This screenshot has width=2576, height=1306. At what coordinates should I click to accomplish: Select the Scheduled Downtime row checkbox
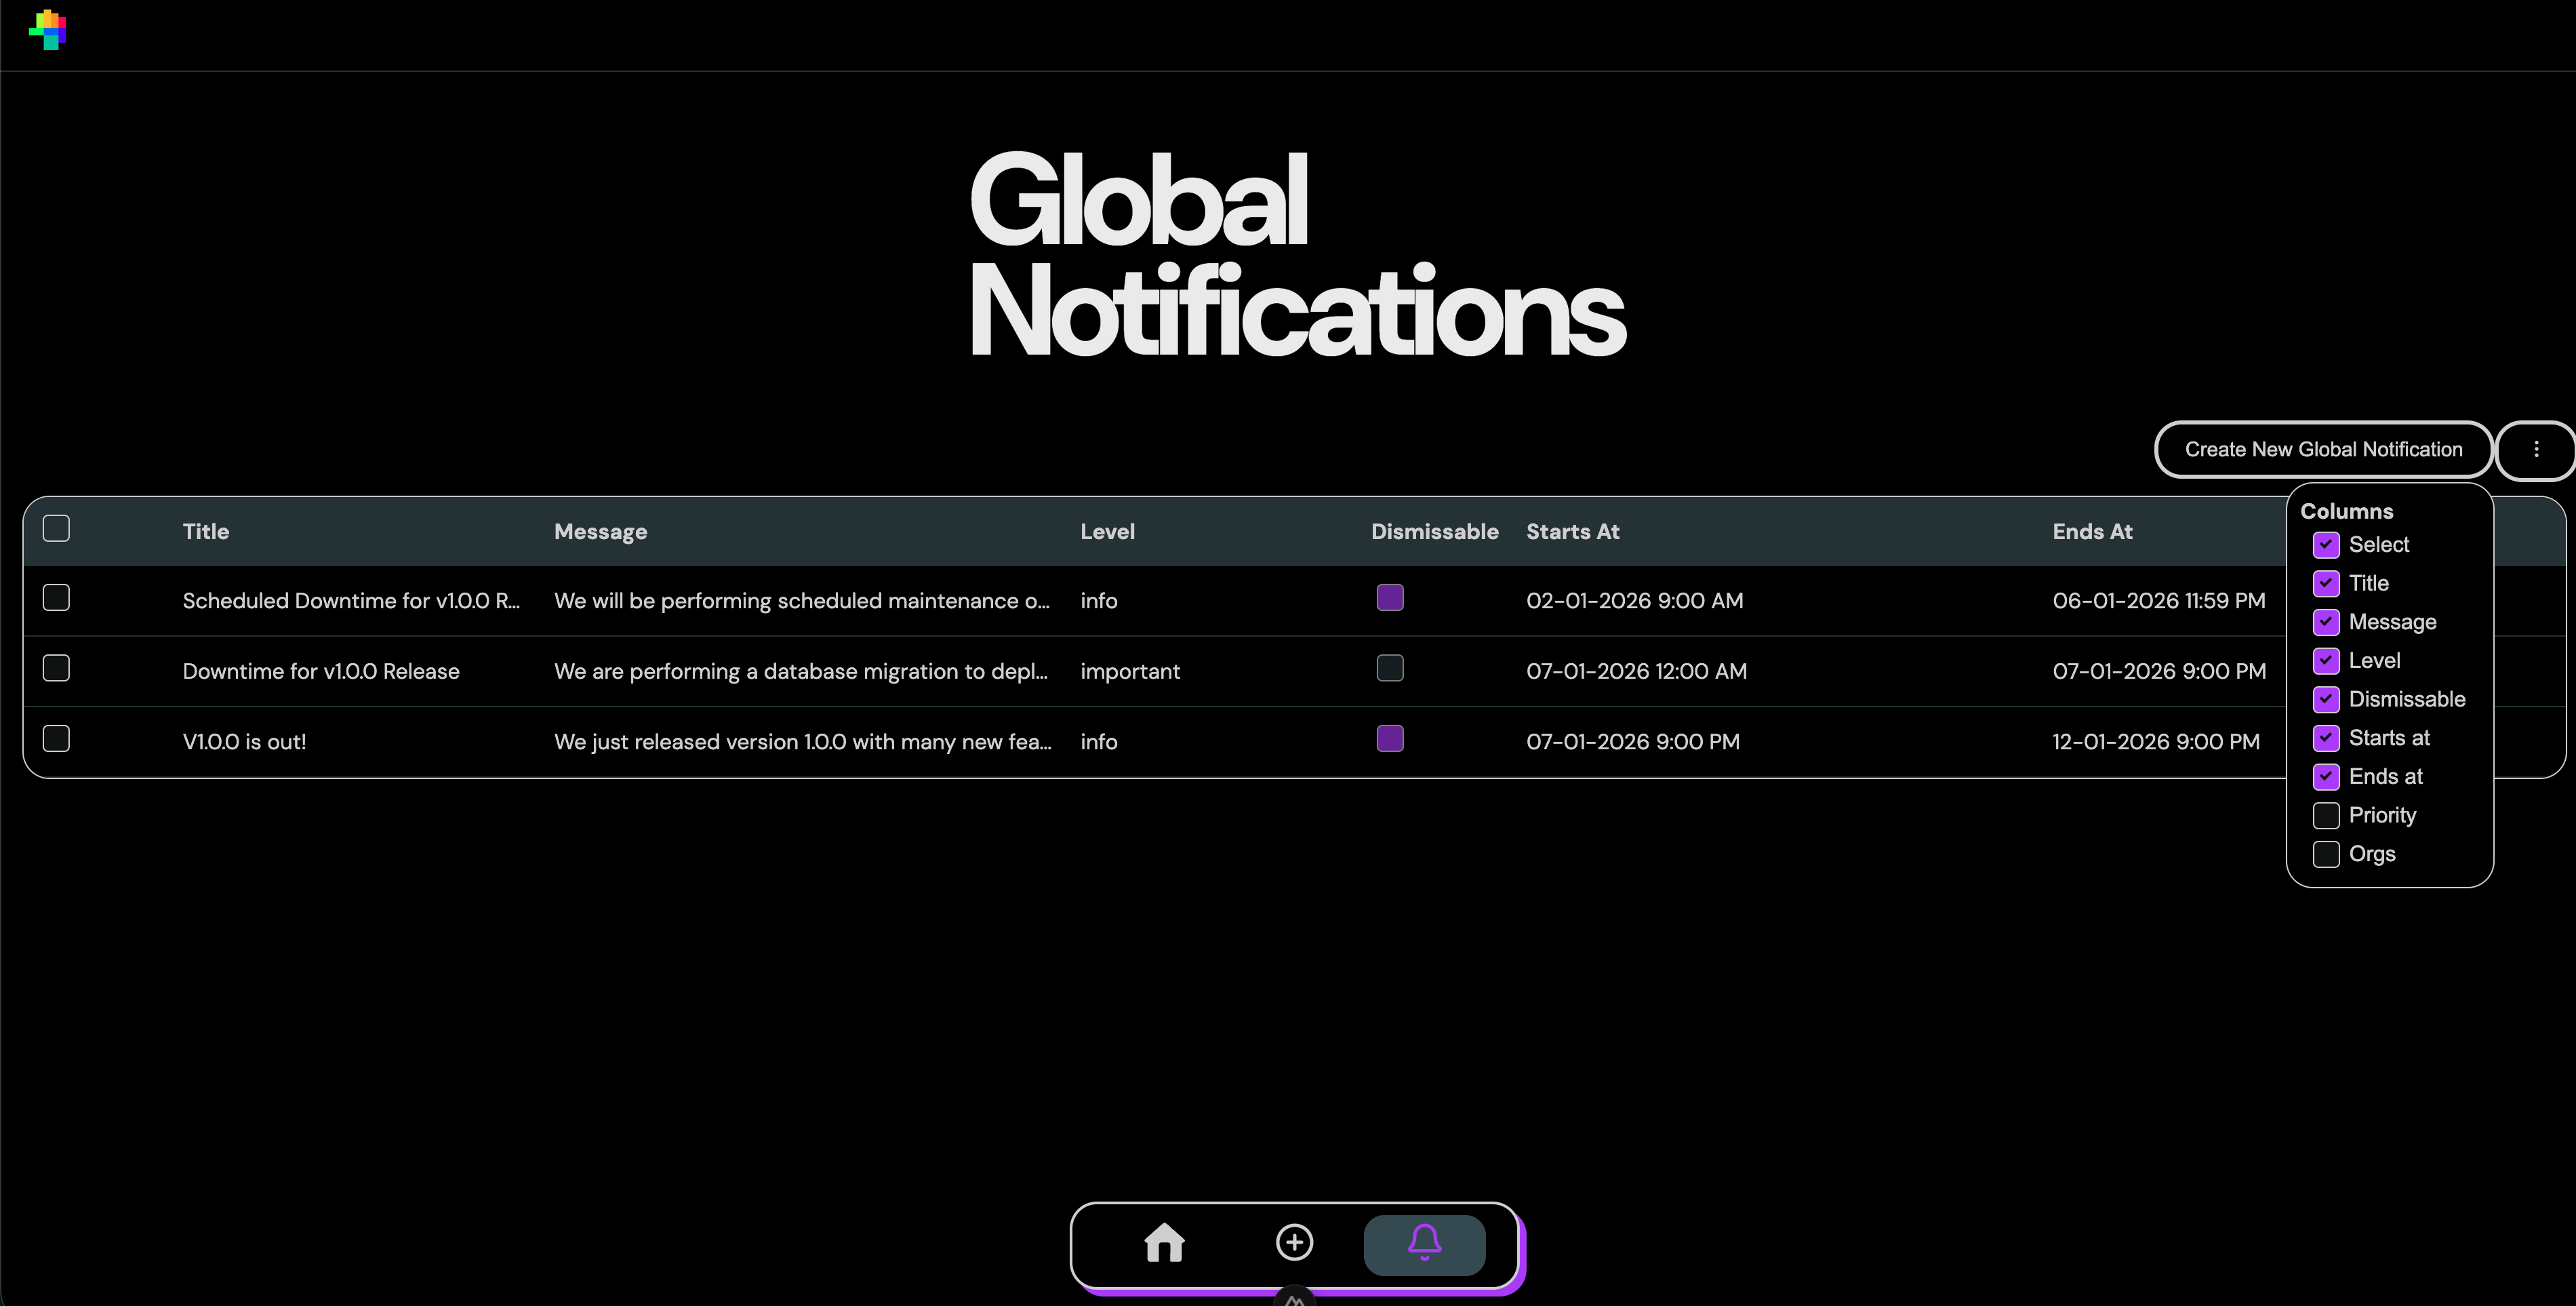click(57, 598)
